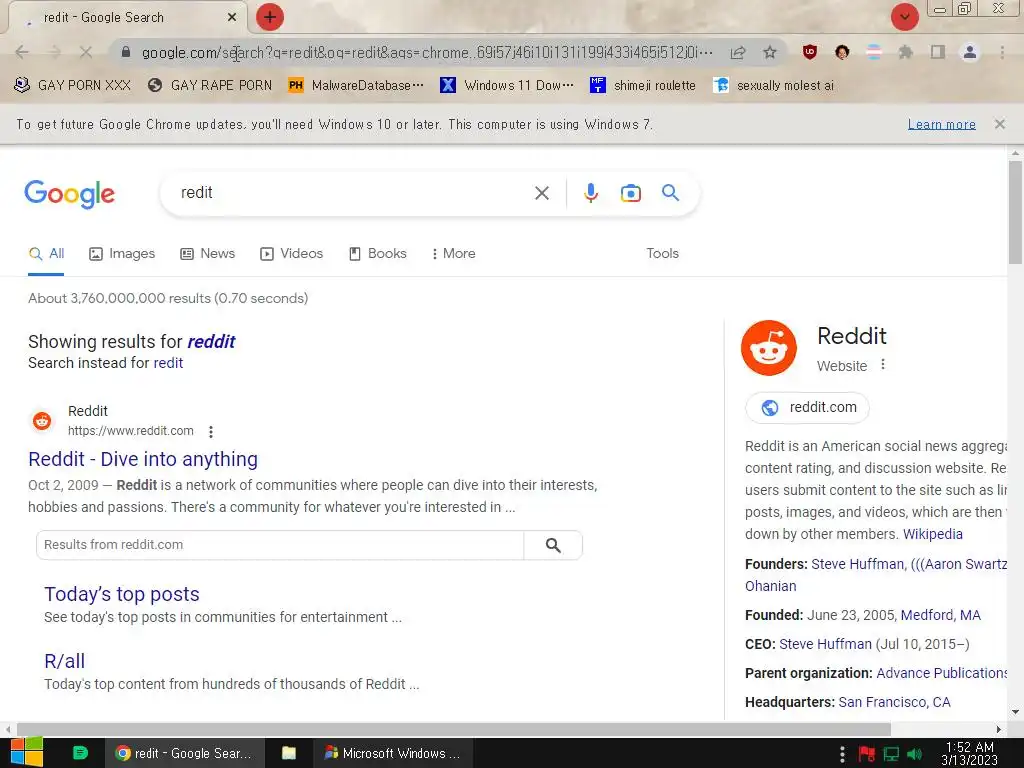
Task: Click the Advance Publications link
Action: coord(942,673)
